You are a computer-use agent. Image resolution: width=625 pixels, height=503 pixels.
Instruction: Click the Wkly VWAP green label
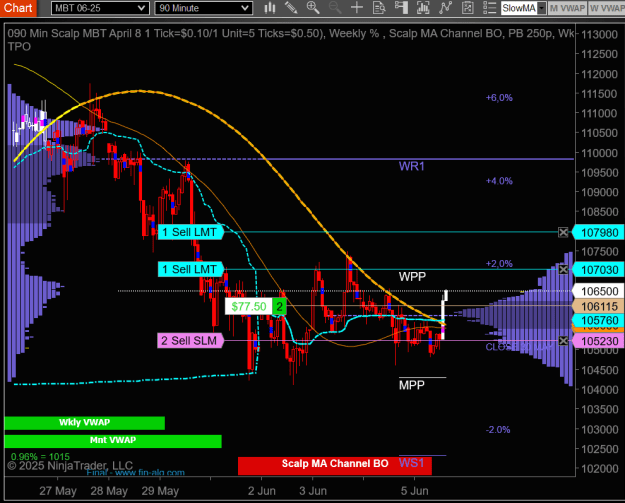click(x=85, y=423)
